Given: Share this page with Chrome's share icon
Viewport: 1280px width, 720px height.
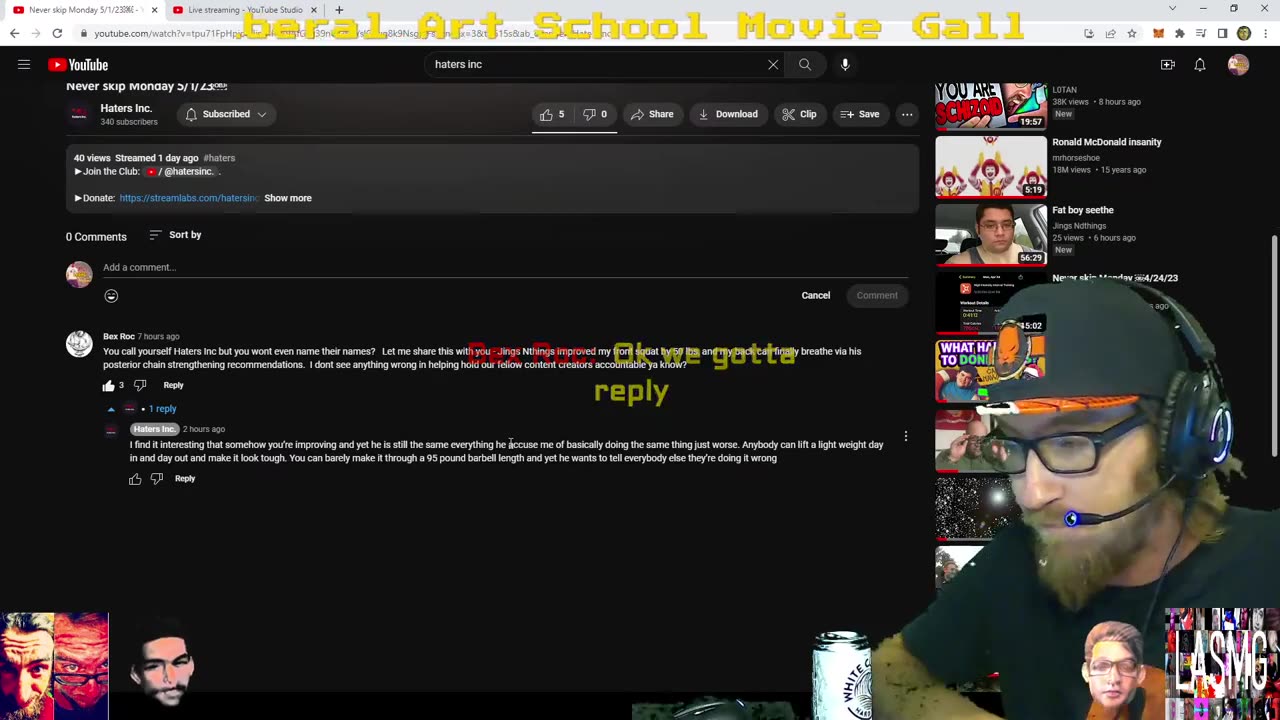Looking at the screenshot, I should coord(1110,33).
